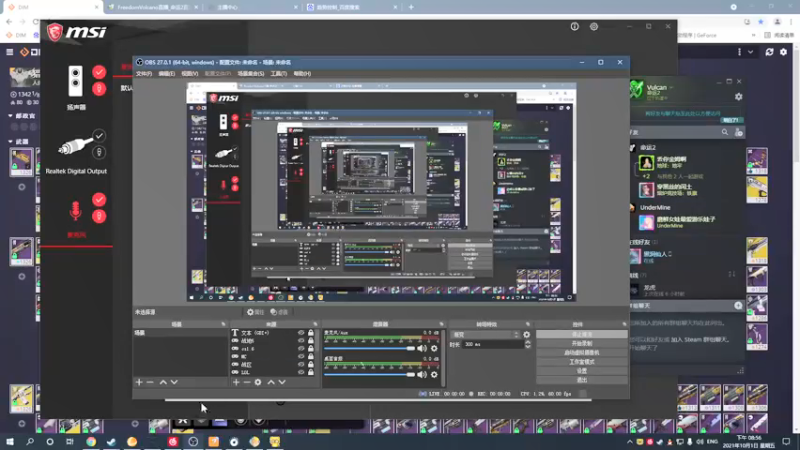Unlock the 文本 (GDI+) source
Viewport: 800px width, 450px height.
[311, 333]
